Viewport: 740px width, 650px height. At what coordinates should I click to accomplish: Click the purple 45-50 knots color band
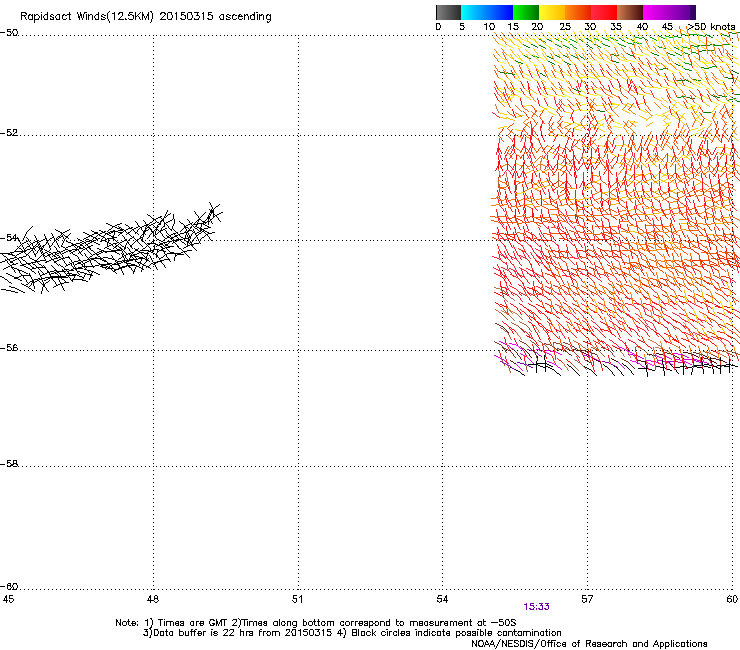pos(682,12)
